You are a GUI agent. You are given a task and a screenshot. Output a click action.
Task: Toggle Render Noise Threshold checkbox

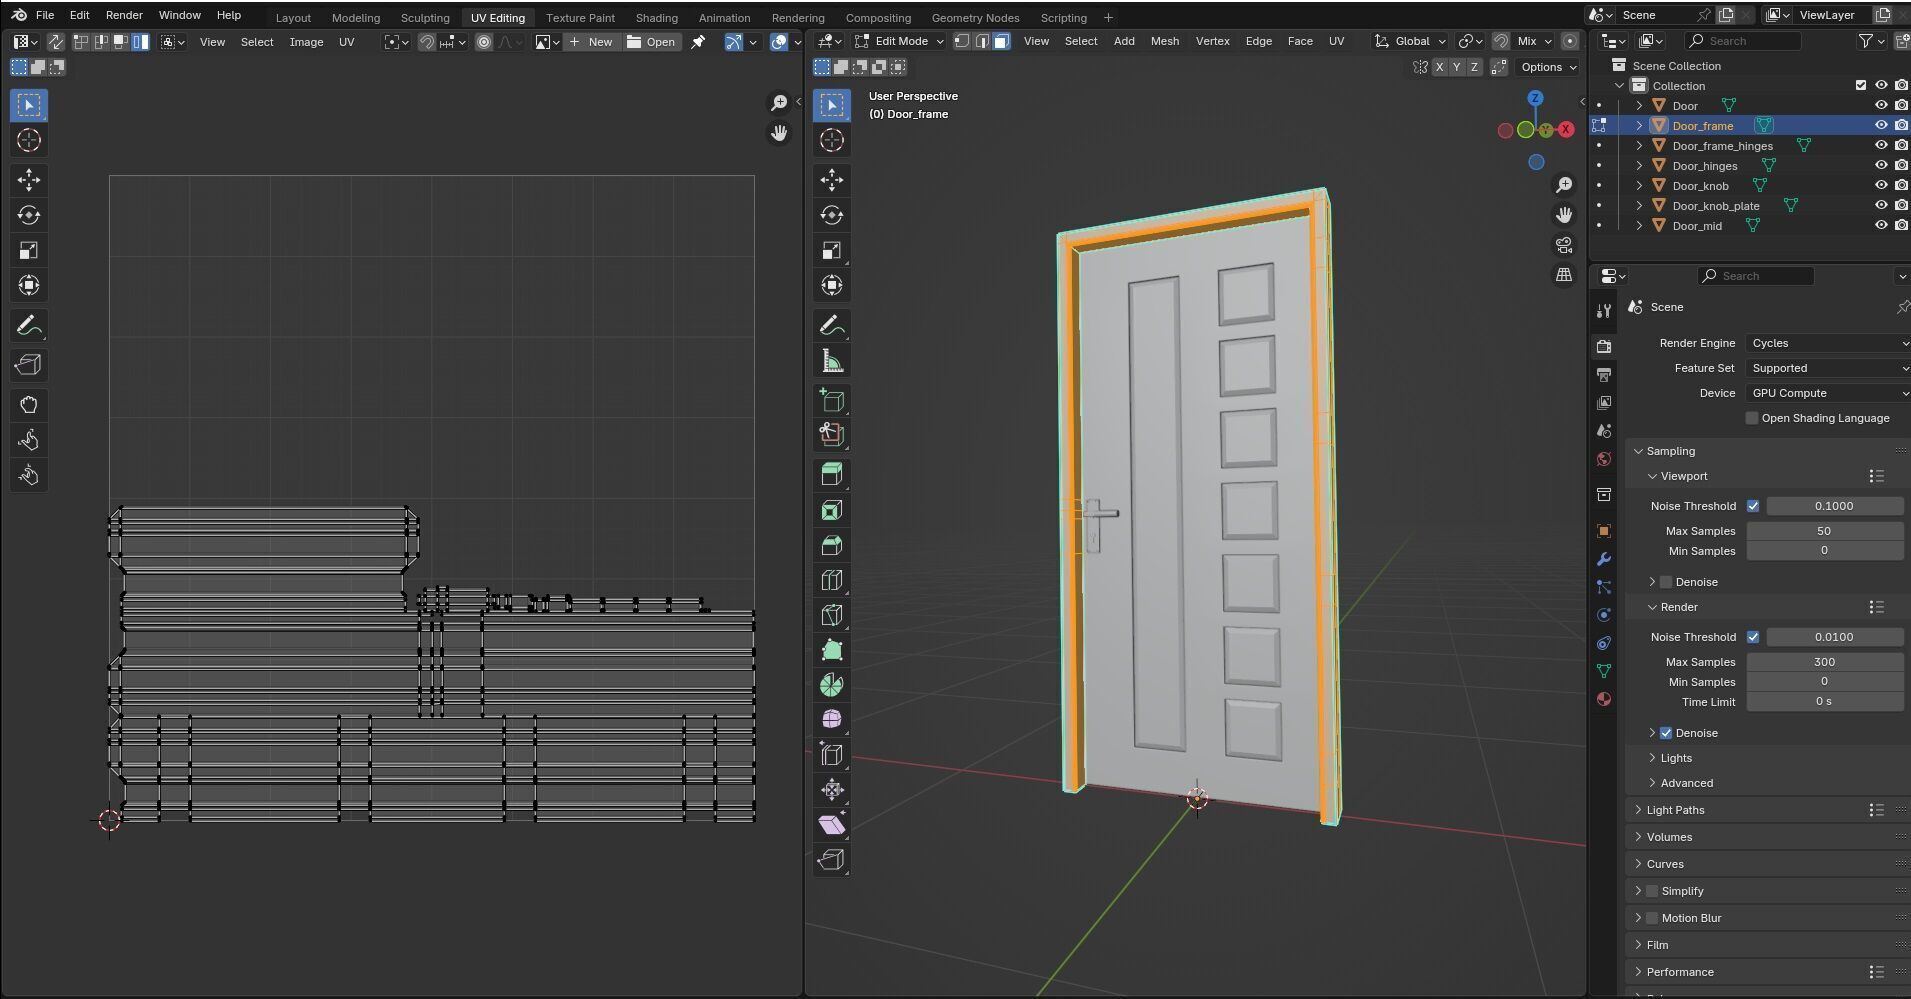click(x=1753, y=637)
